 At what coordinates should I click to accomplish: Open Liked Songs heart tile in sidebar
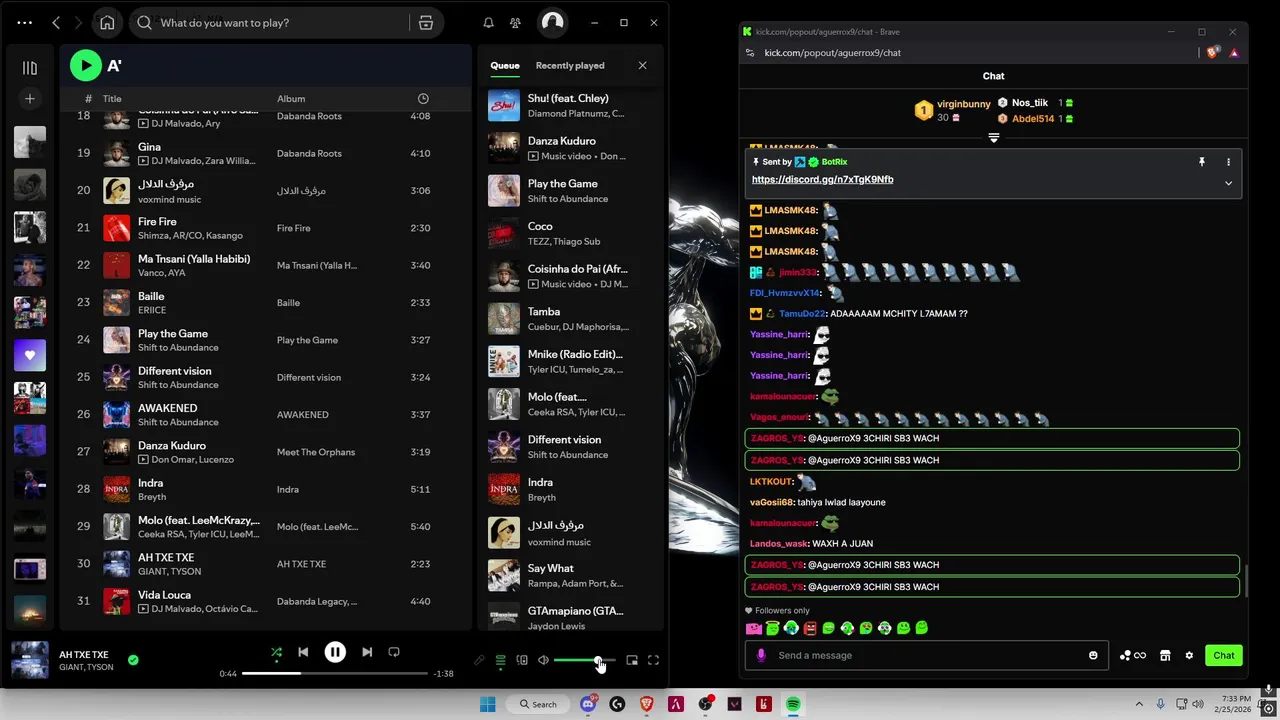[x=30, y=355]
